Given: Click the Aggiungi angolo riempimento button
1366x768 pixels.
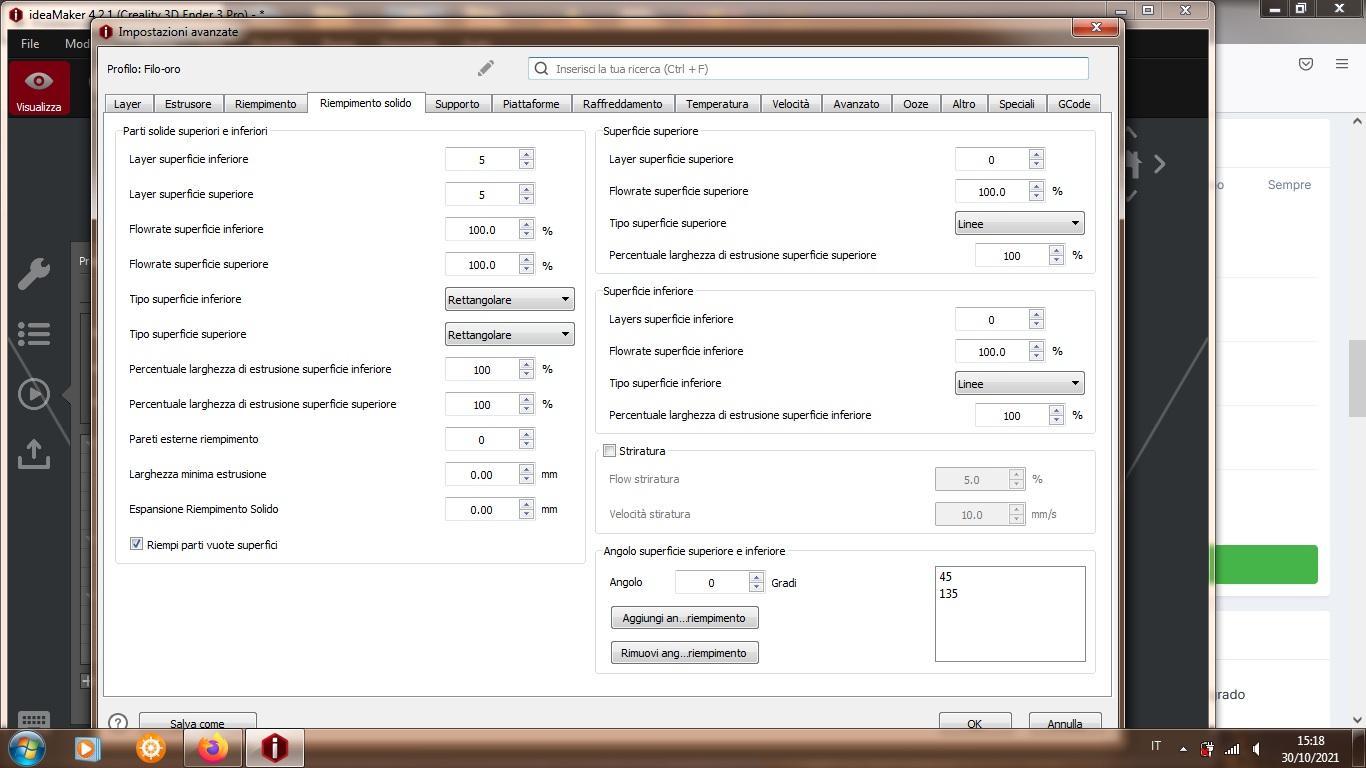Looking at the screenshot, I should click(684, 618).
